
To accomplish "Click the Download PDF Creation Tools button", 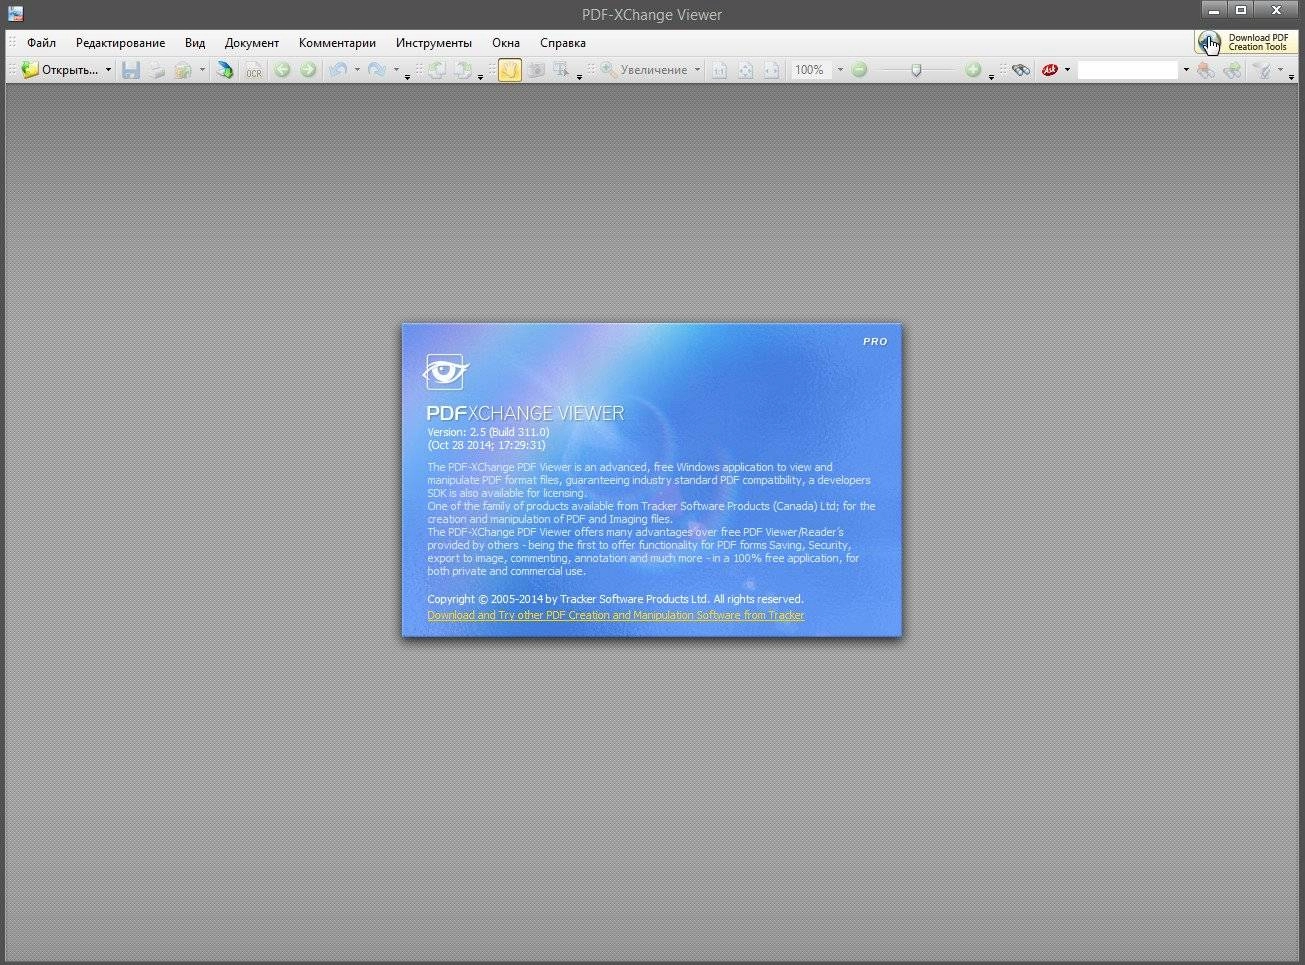I will coord(1246,42).
